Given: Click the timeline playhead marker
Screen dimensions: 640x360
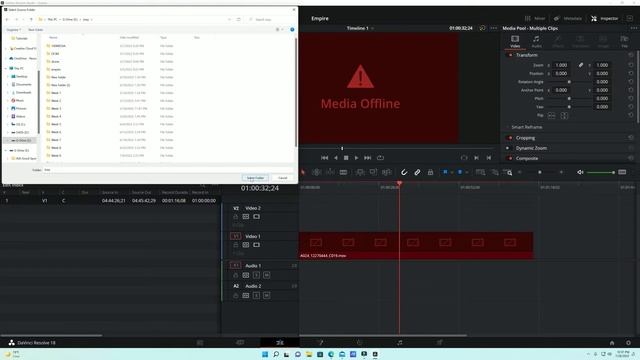Looking at the screenshot, I should click(x=400, y=184).
